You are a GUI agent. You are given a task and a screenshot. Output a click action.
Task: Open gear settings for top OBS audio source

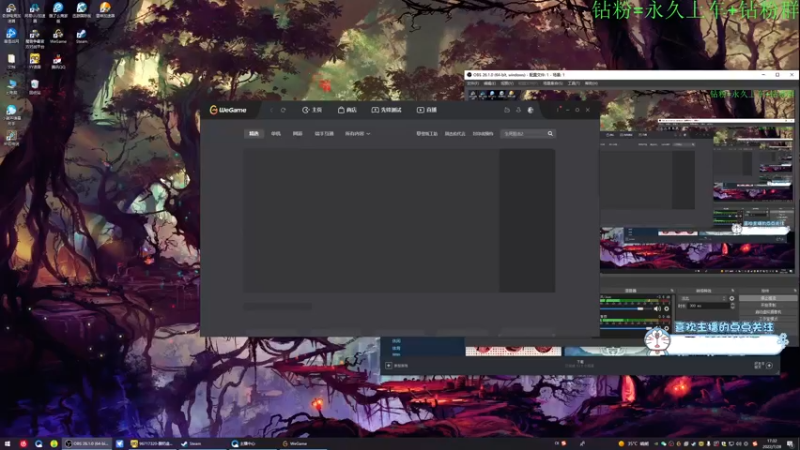coord(666,309)
